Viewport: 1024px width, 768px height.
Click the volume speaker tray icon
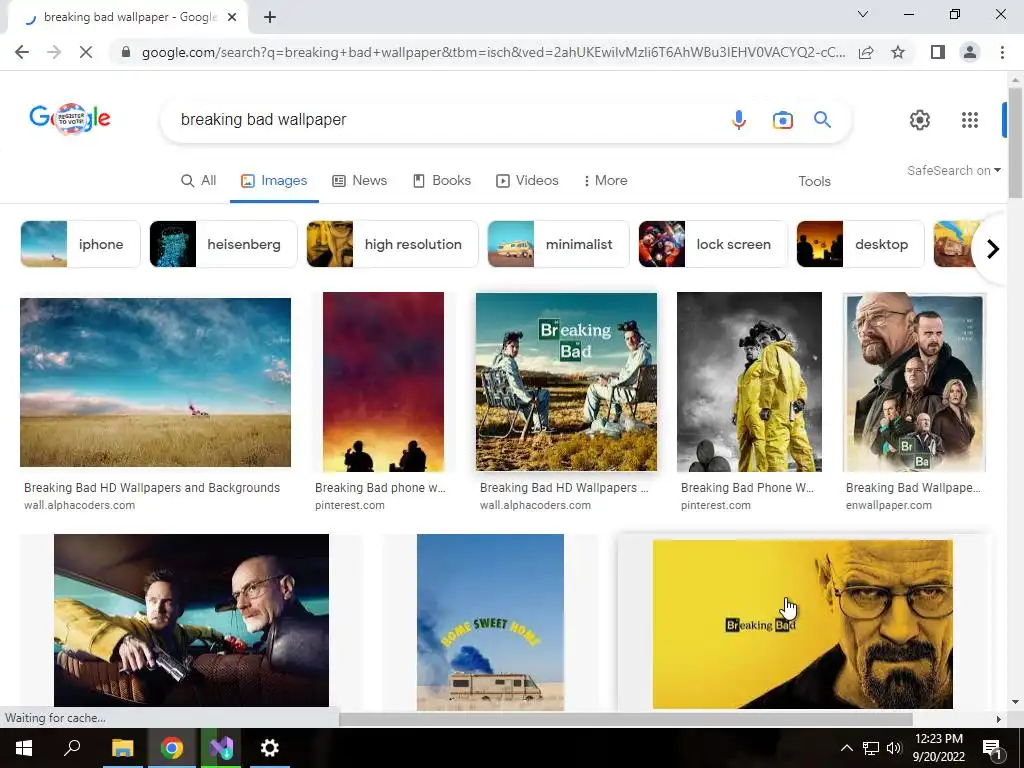(894, 748)
